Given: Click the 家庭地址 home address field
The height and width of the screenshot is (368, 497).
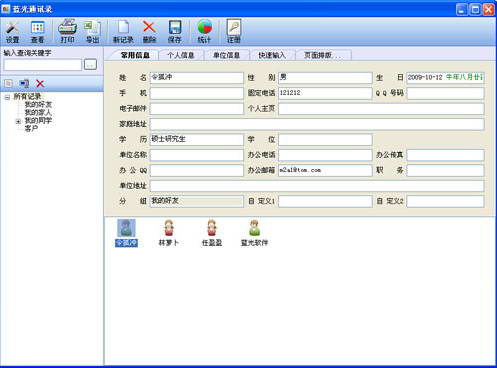Looking at the screenshot, I should pyautogui.click(x=317, y=124).
